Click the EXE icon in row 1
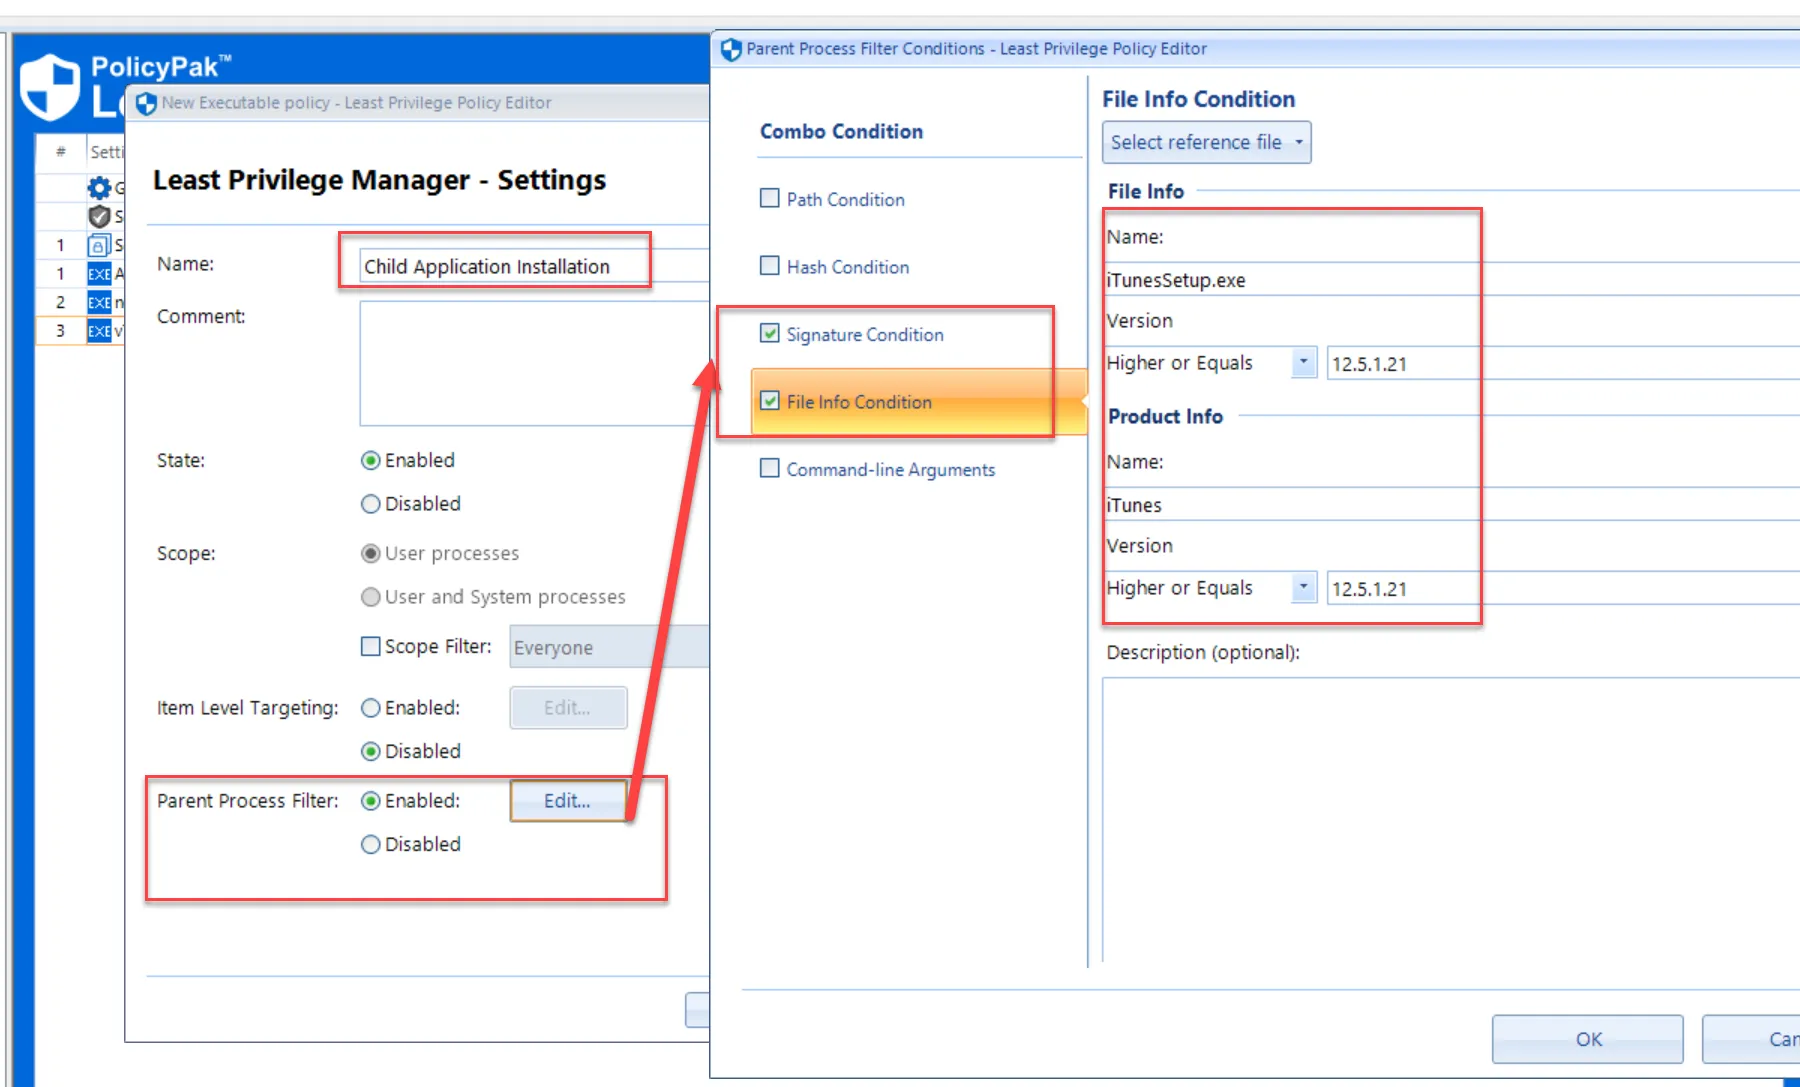1800x1087 pixels. pos(99,273)
